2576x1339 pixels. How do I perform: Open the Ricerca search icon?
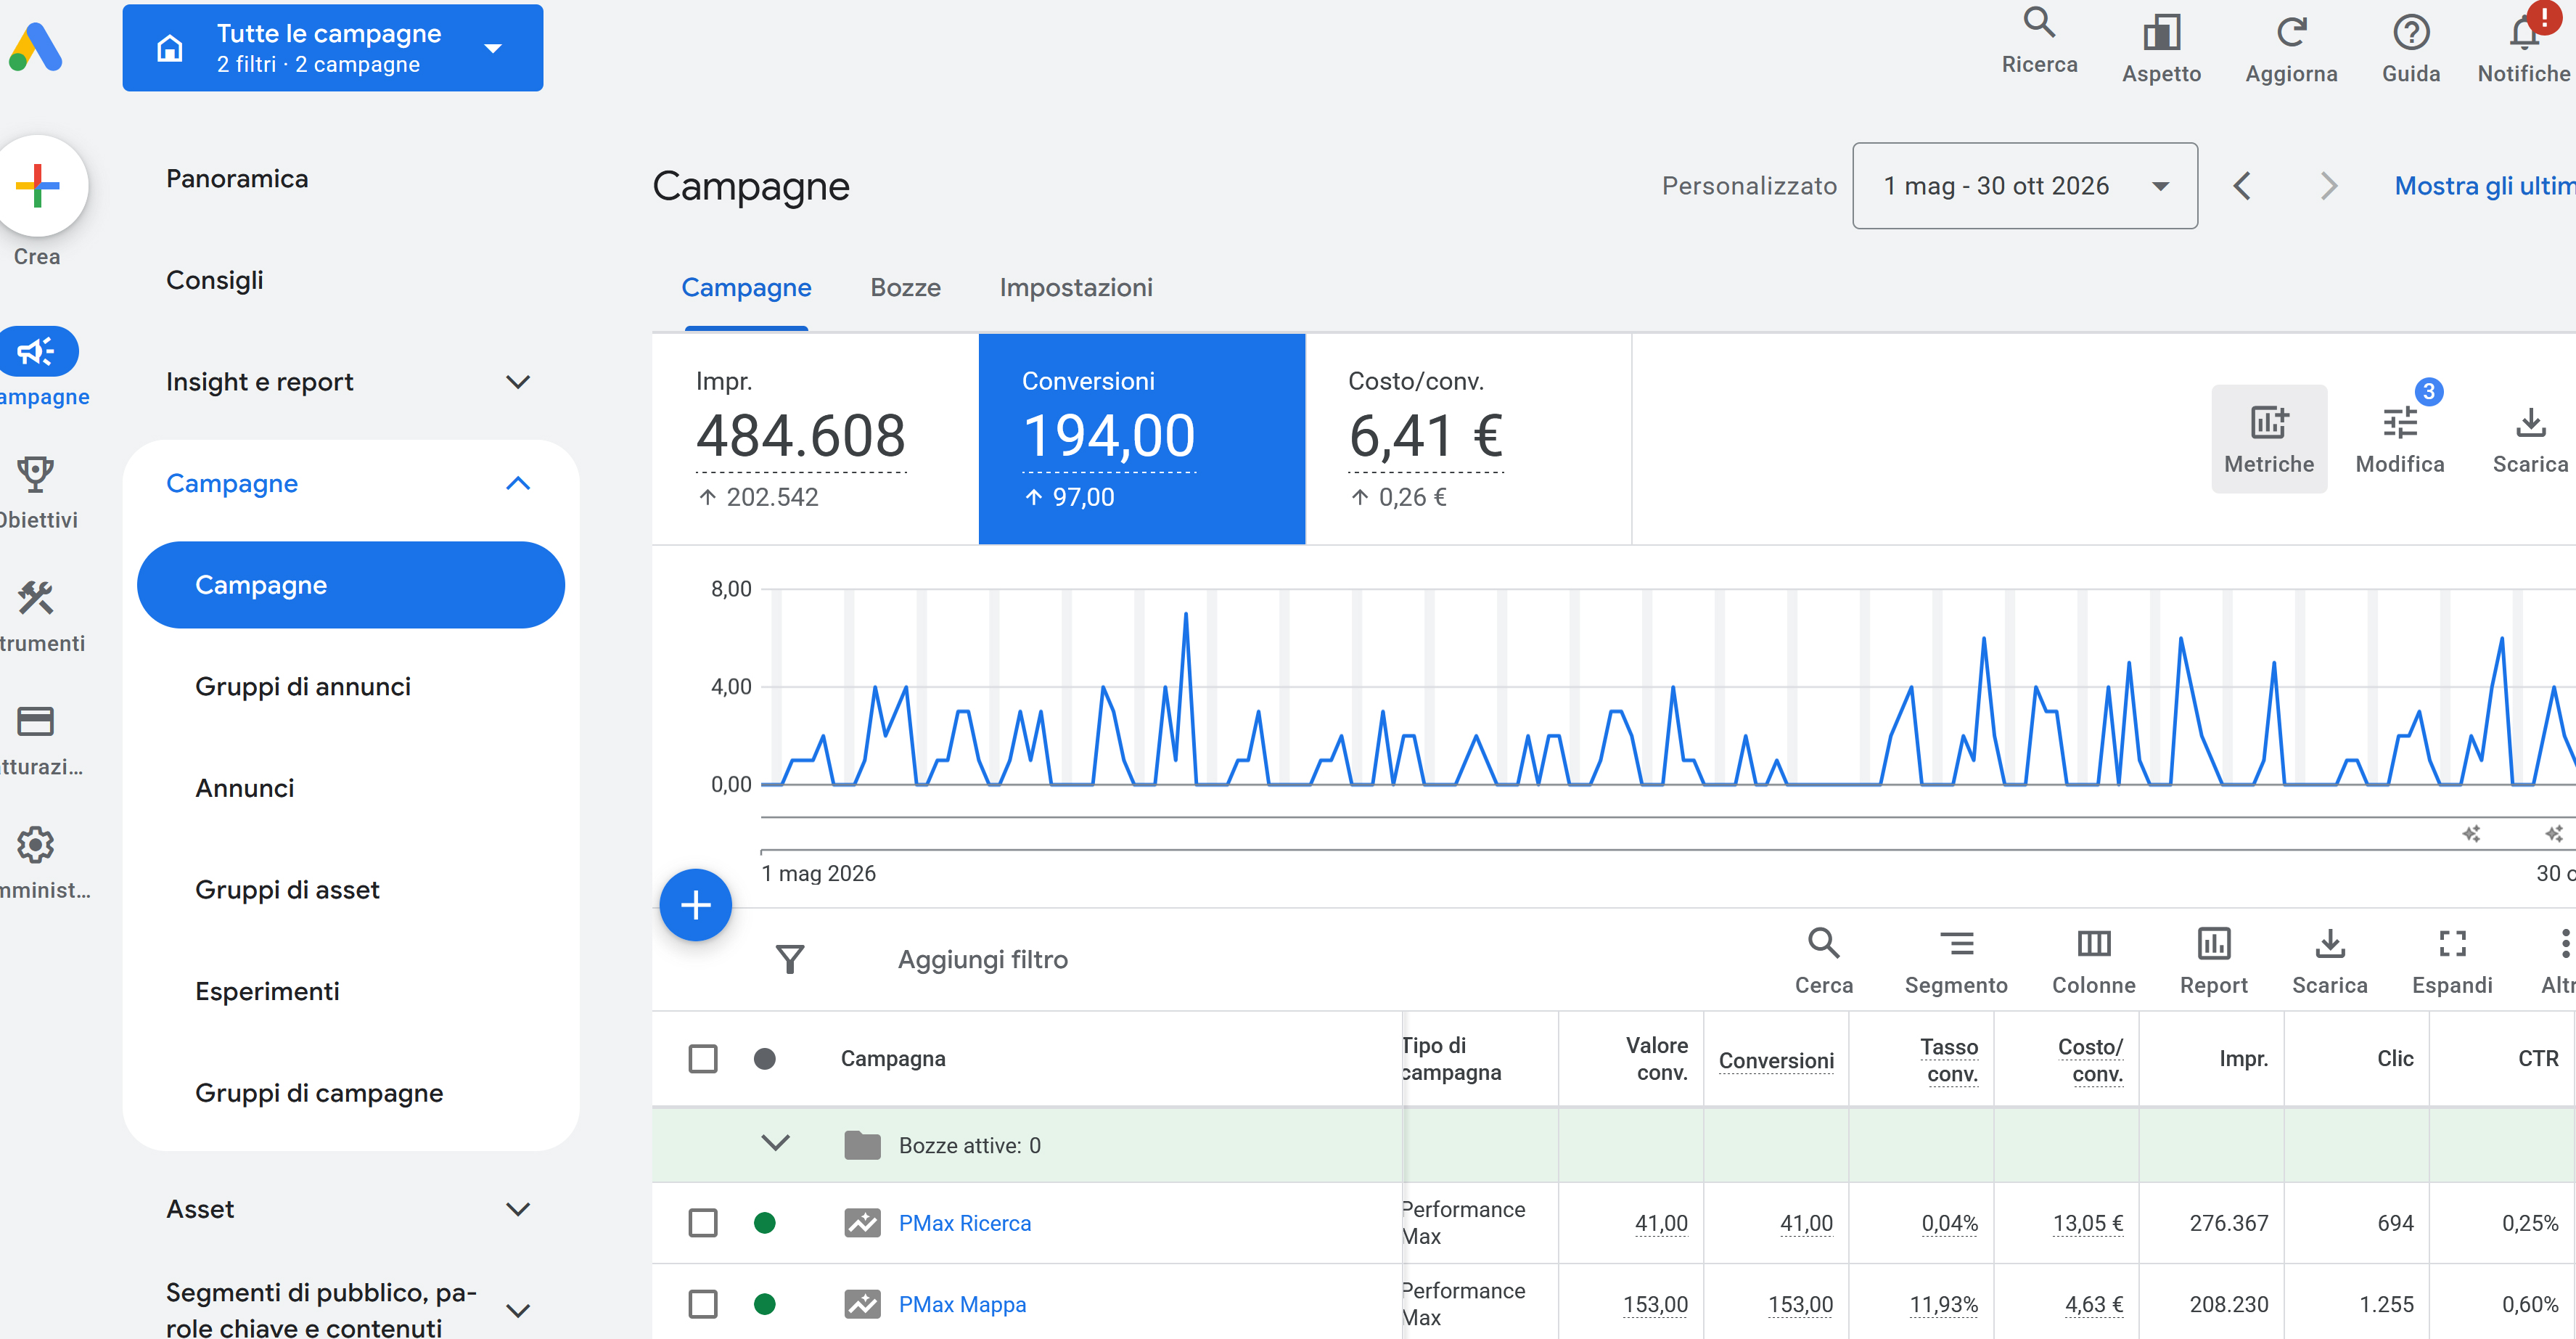coord(2039,23)
